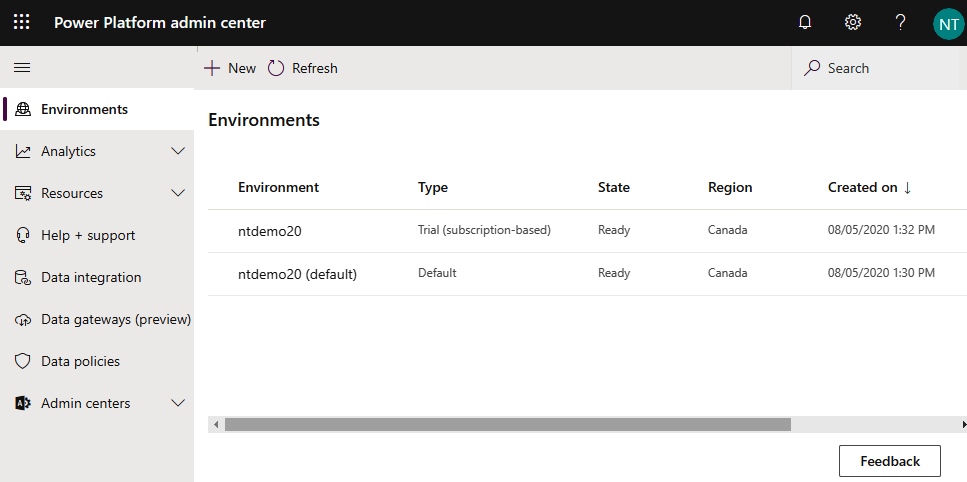Click the Analytics chart icon
The height and width of the screenshot is (482, 967).
(23, 151)
